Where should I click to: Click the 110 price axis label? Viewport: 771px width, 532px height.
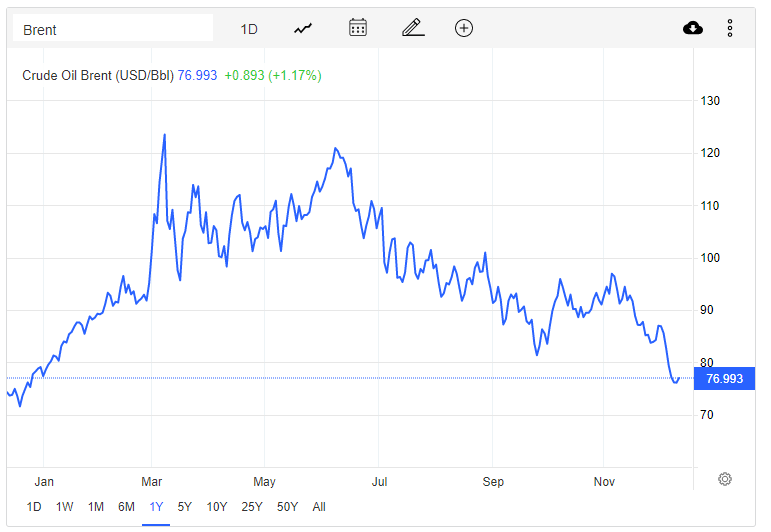(710, 206)
